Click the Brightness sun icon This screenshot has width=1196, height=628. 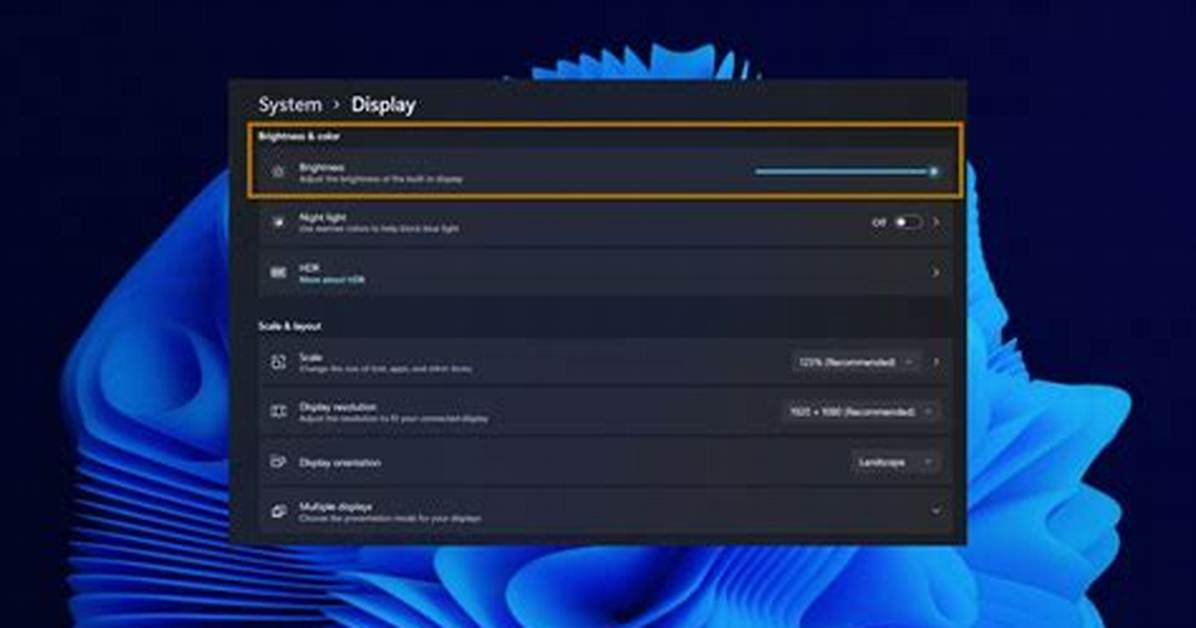click(x=278, y=172)
